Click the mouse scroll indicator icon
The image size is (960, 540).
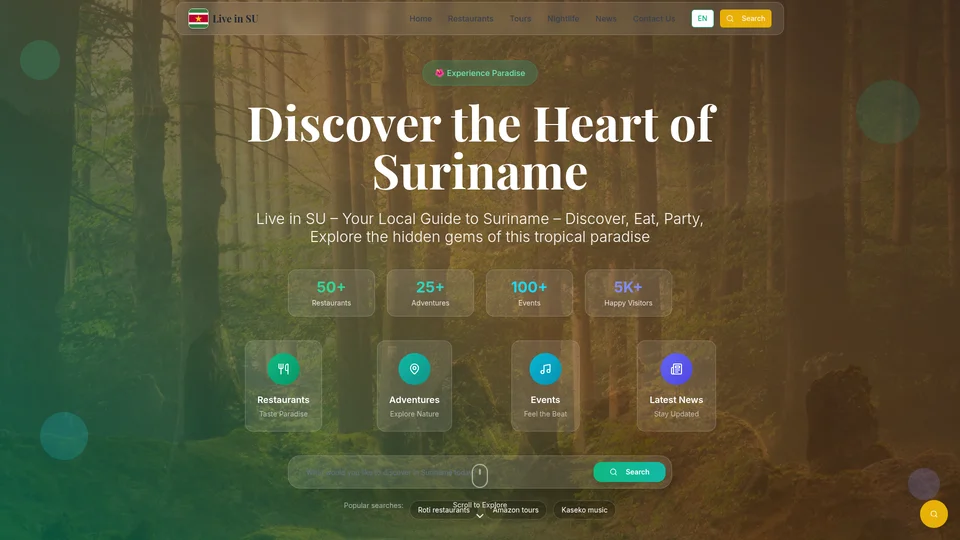coord(479,475)
